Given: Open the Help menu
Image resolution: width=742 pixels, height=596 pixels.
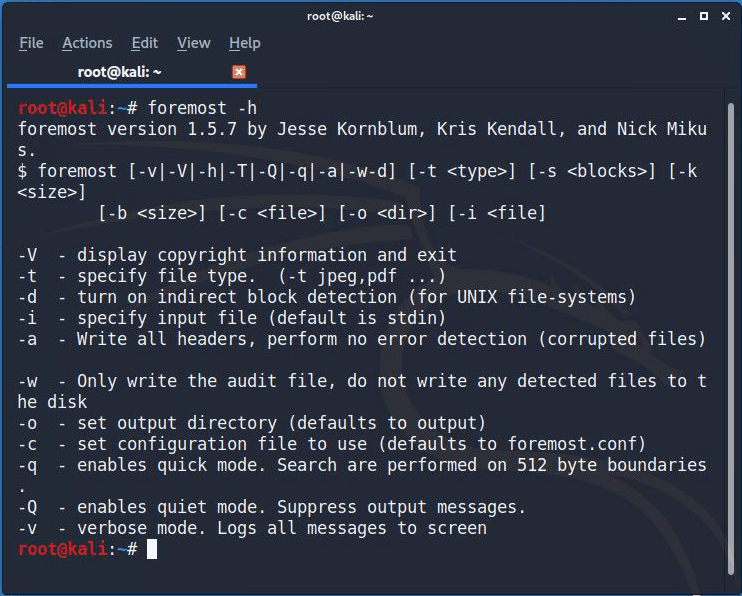Looking at the screenshot, I should pyautogui.click(x=245, y=43).
